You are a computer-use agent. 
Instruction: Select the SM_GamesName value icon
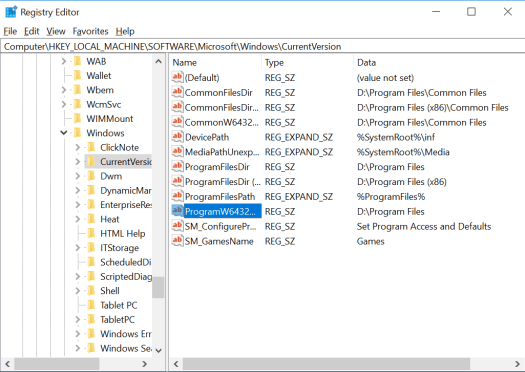tap(177, 241)
